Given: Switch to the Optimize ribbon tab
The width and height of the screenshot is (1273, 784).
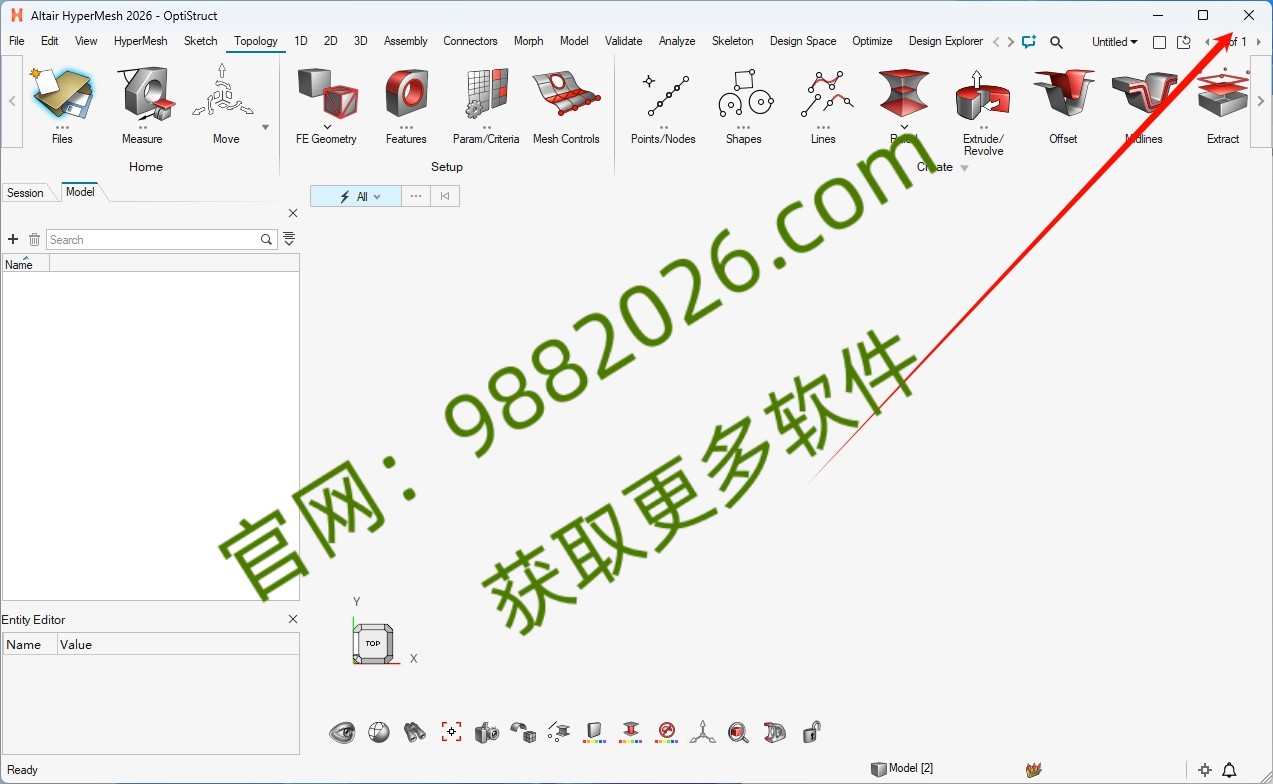Looking at the screenshot, I should (872, 41).
